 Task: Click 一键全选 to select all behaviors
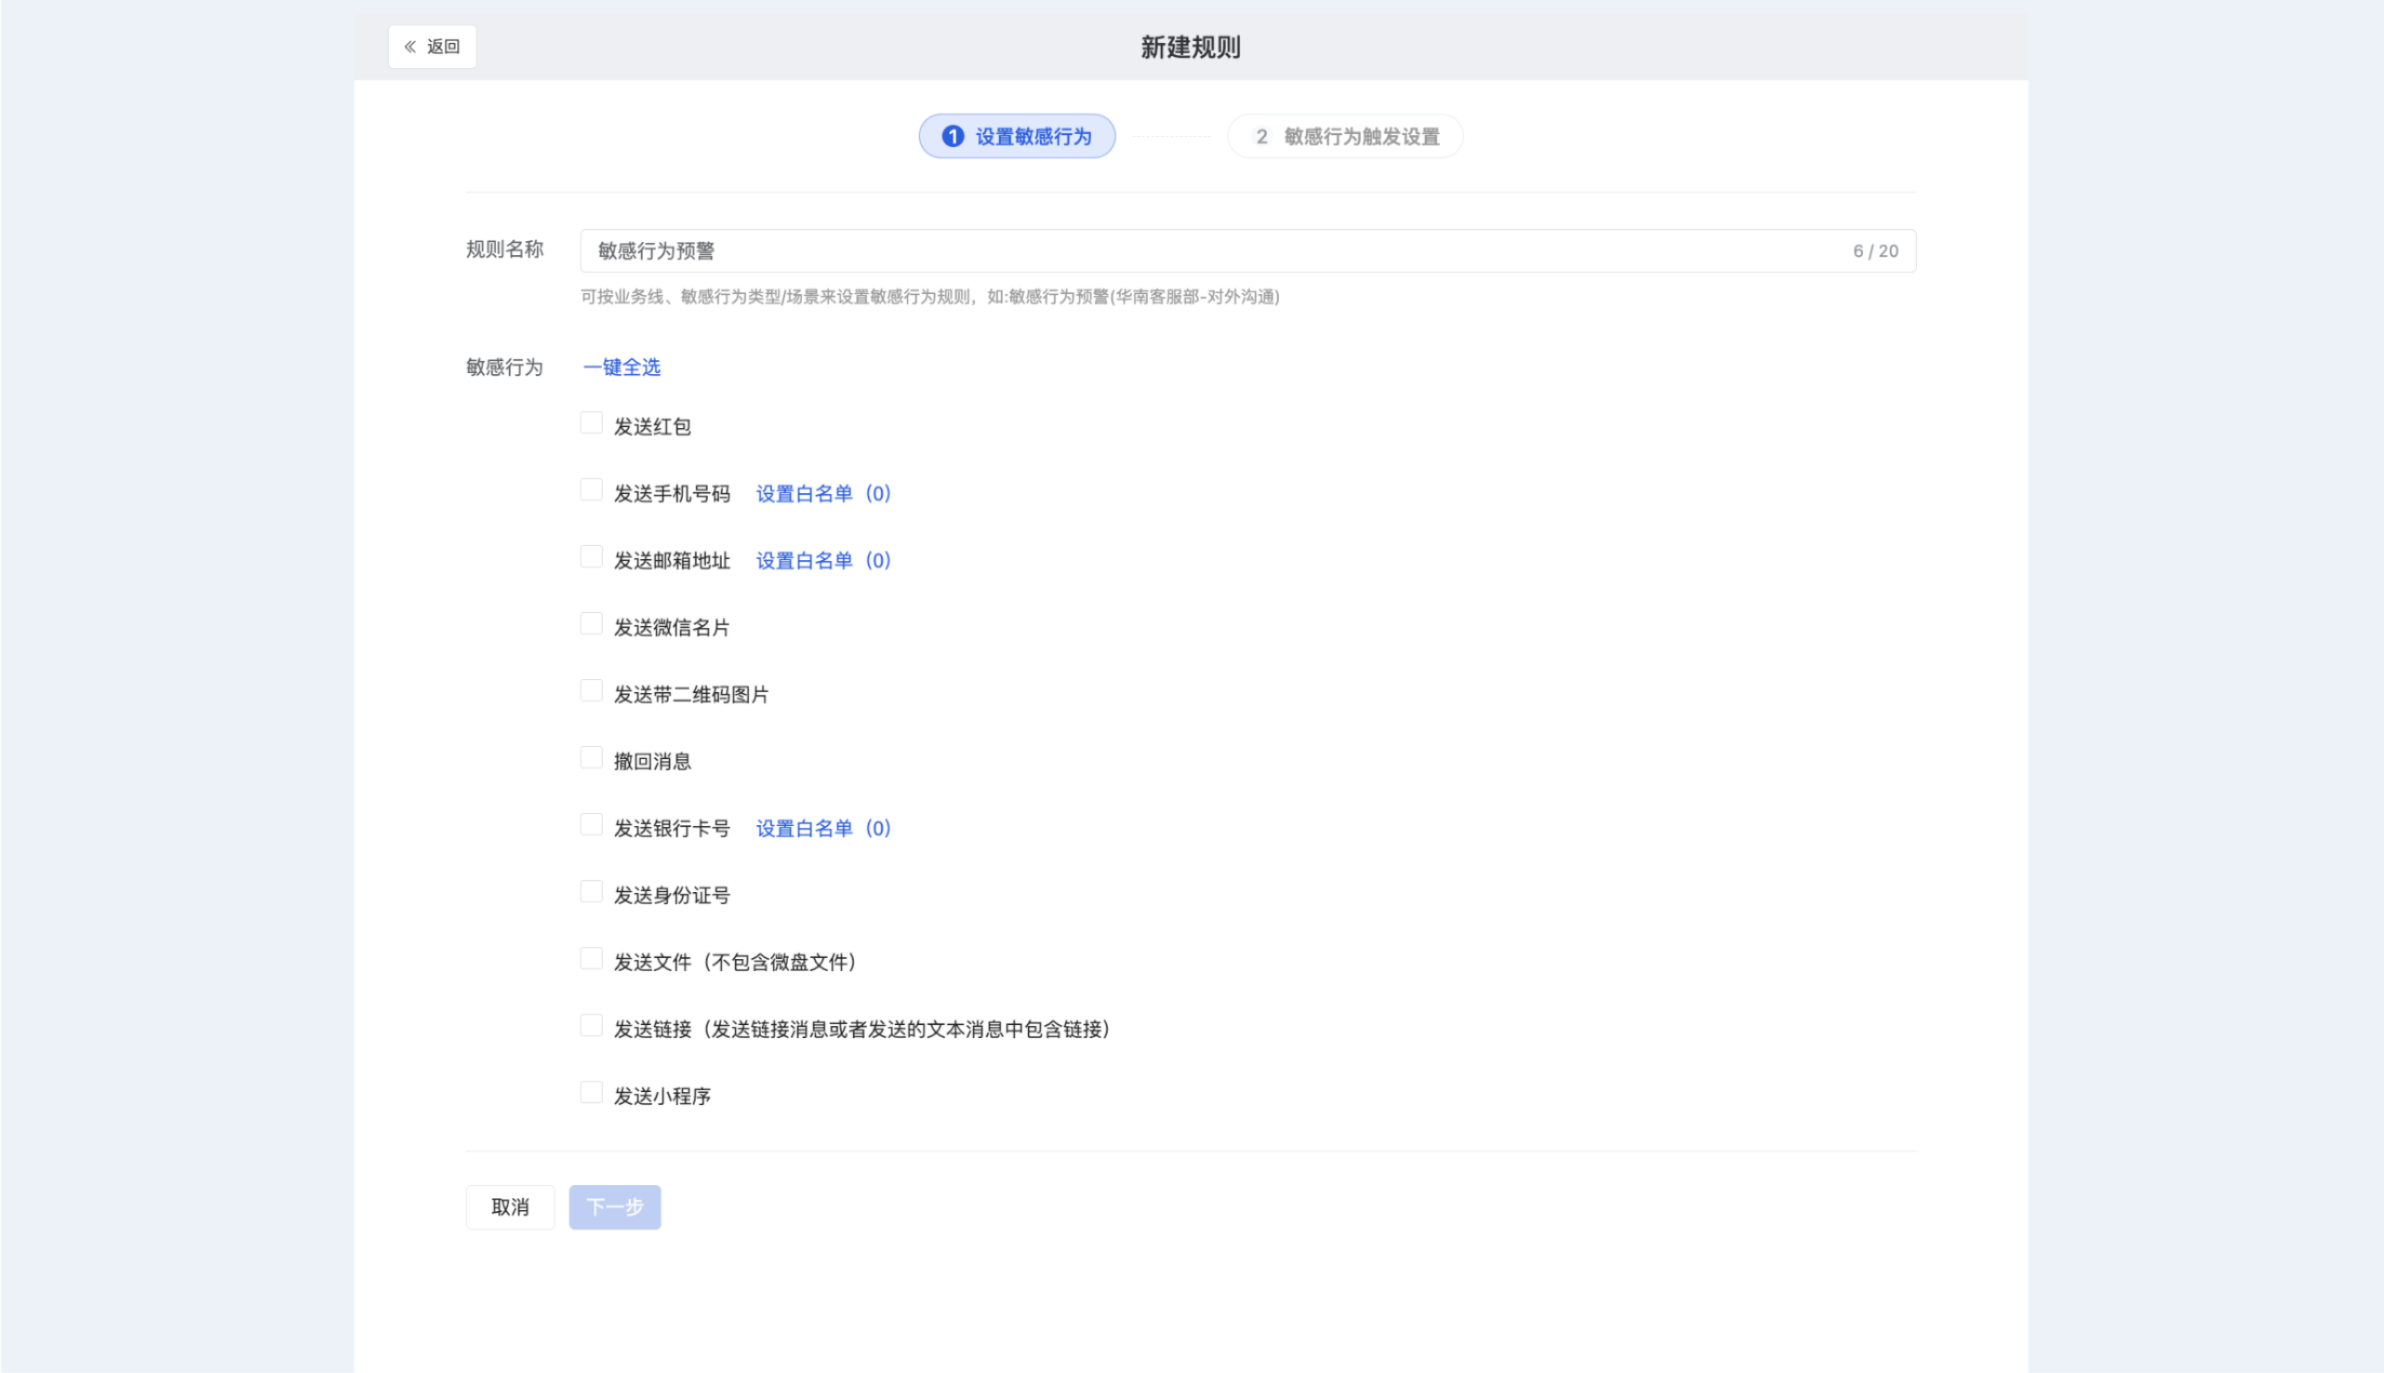[x=622, y=367]
